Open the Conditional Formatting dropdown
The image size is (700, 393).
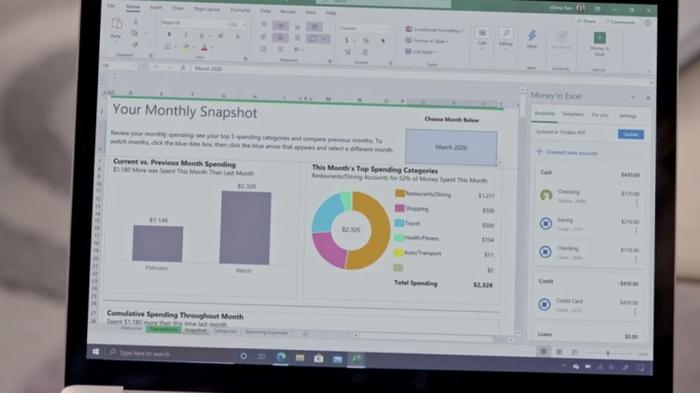(434, 30)
